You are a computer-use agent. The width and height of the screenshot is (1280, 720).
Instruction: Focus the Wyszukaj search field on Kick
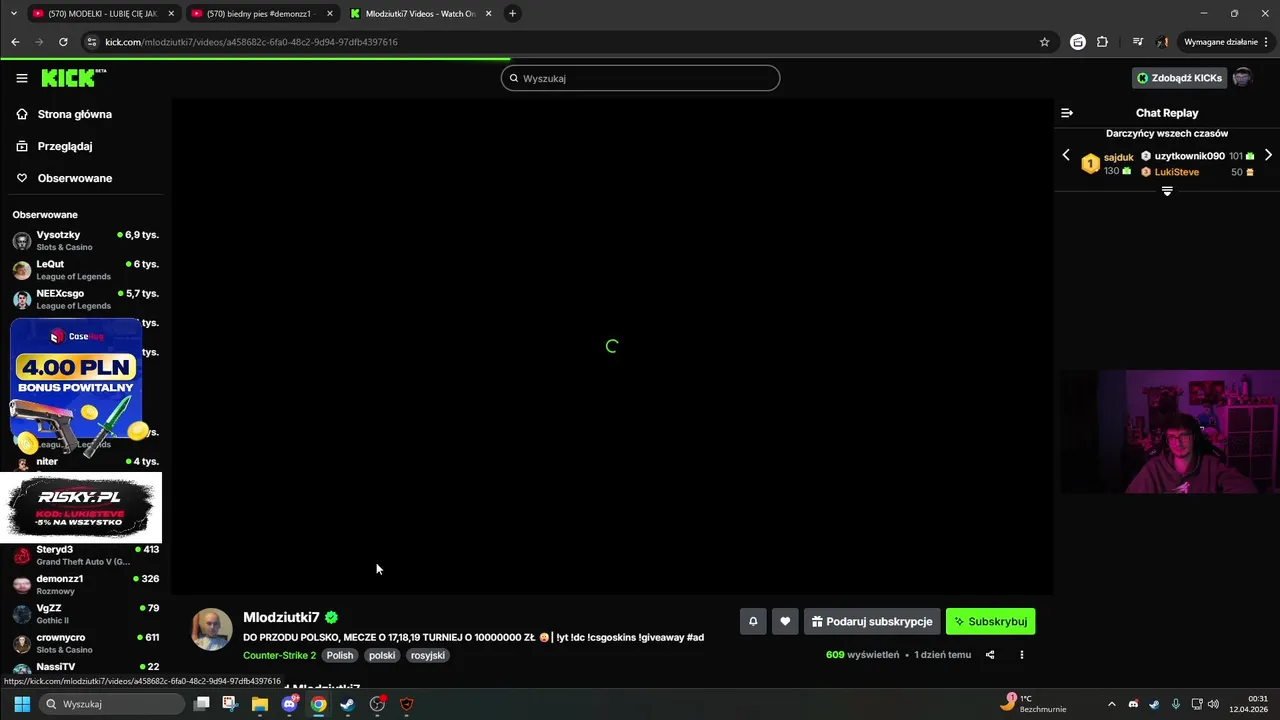(640, 78)
